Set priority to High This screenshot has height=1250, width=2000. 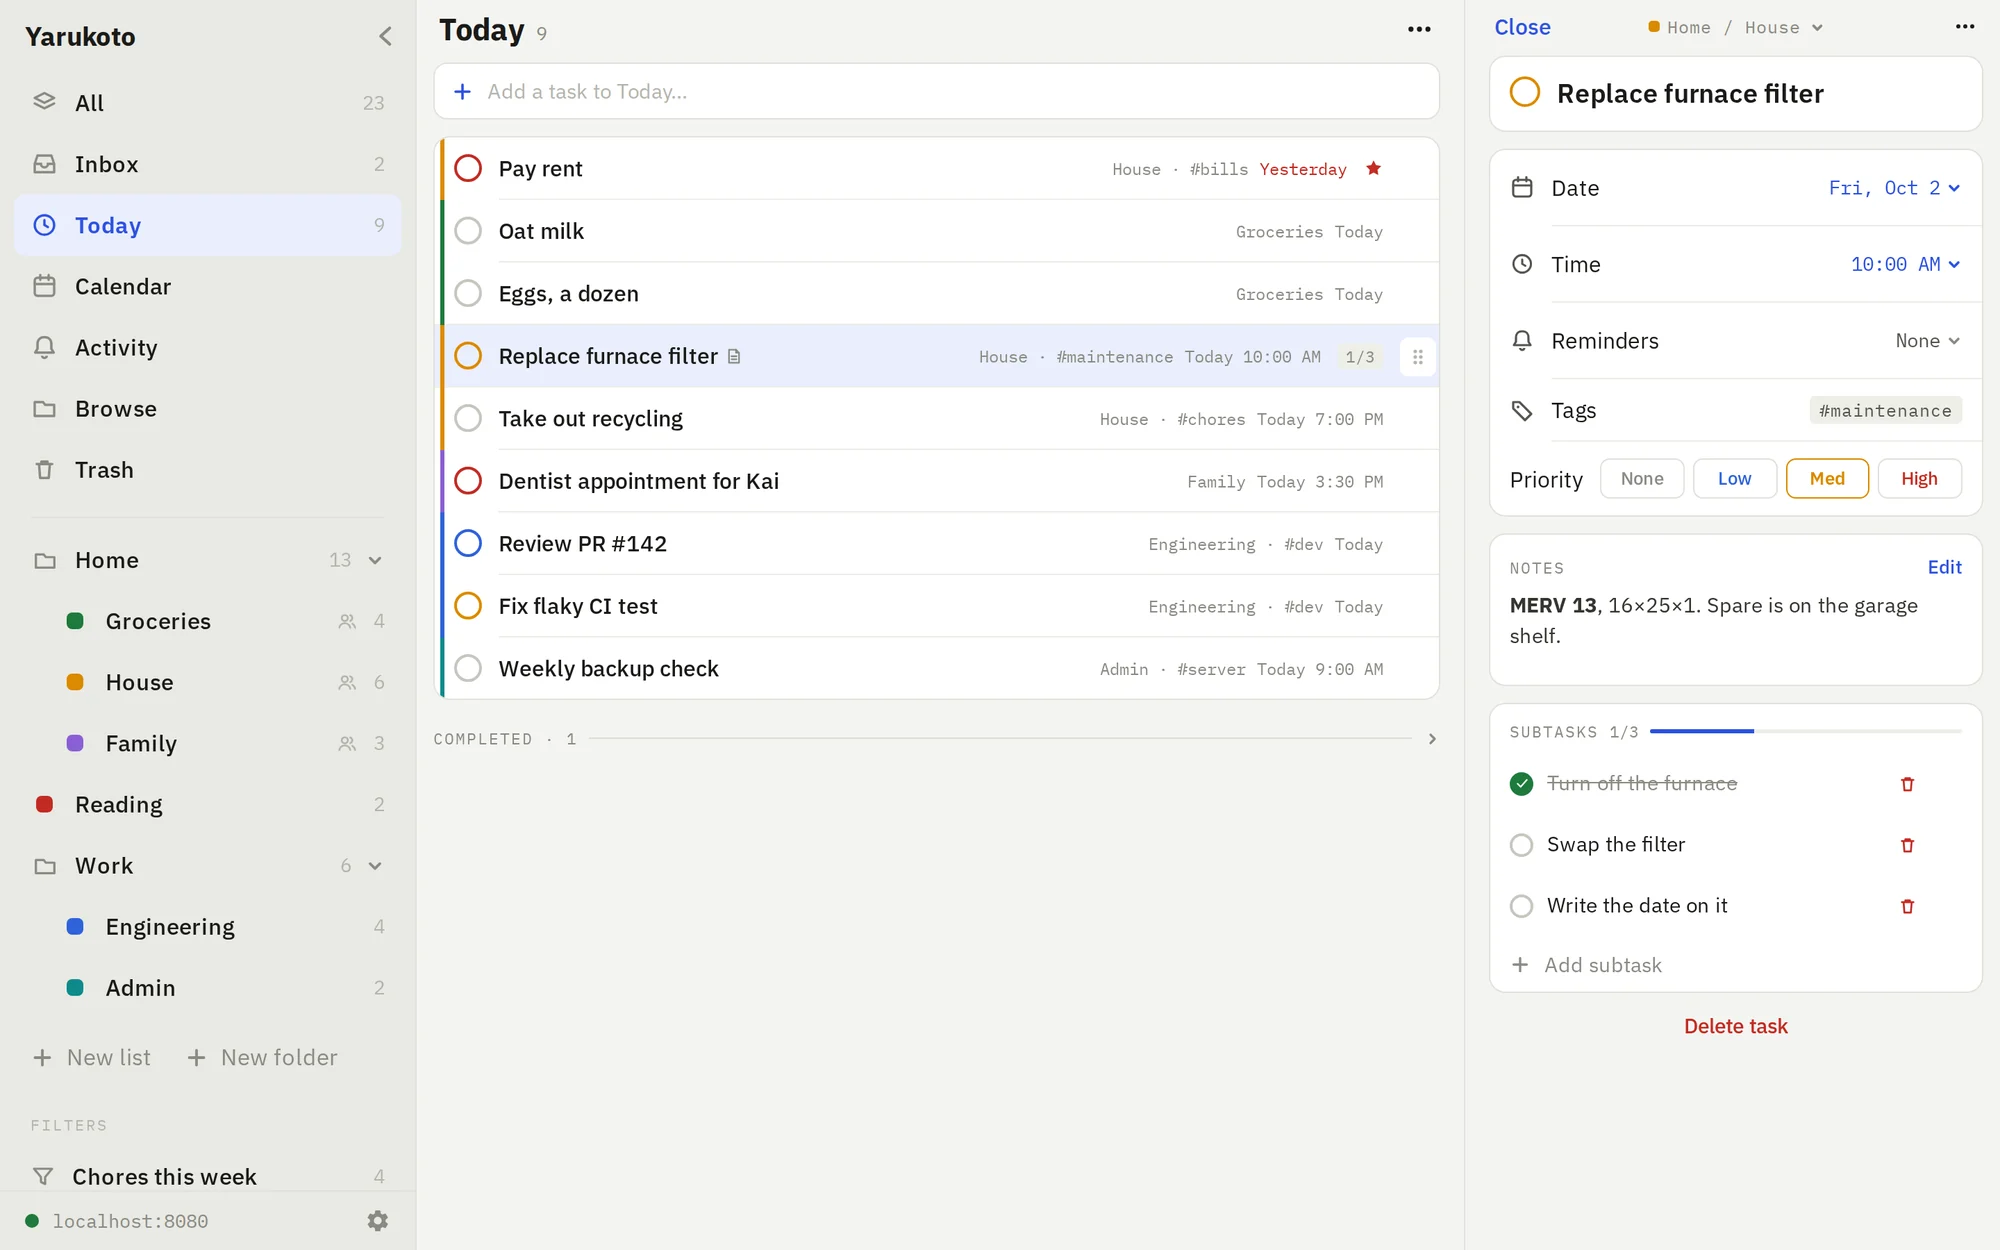click(x=1919, y=479)
